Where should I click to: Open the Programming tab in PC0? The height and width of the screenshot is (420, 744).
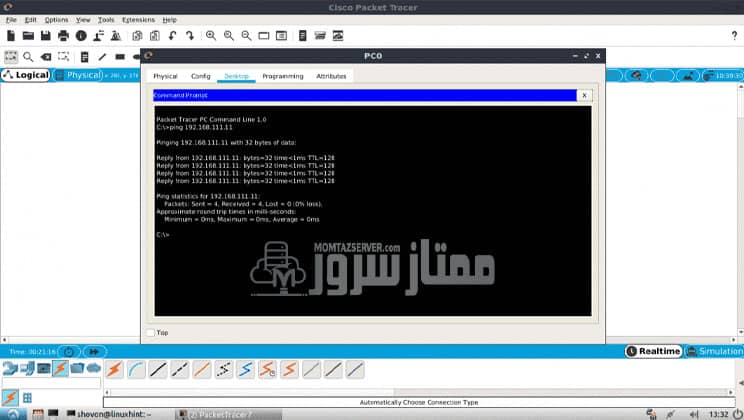click(x=283, y=76)
